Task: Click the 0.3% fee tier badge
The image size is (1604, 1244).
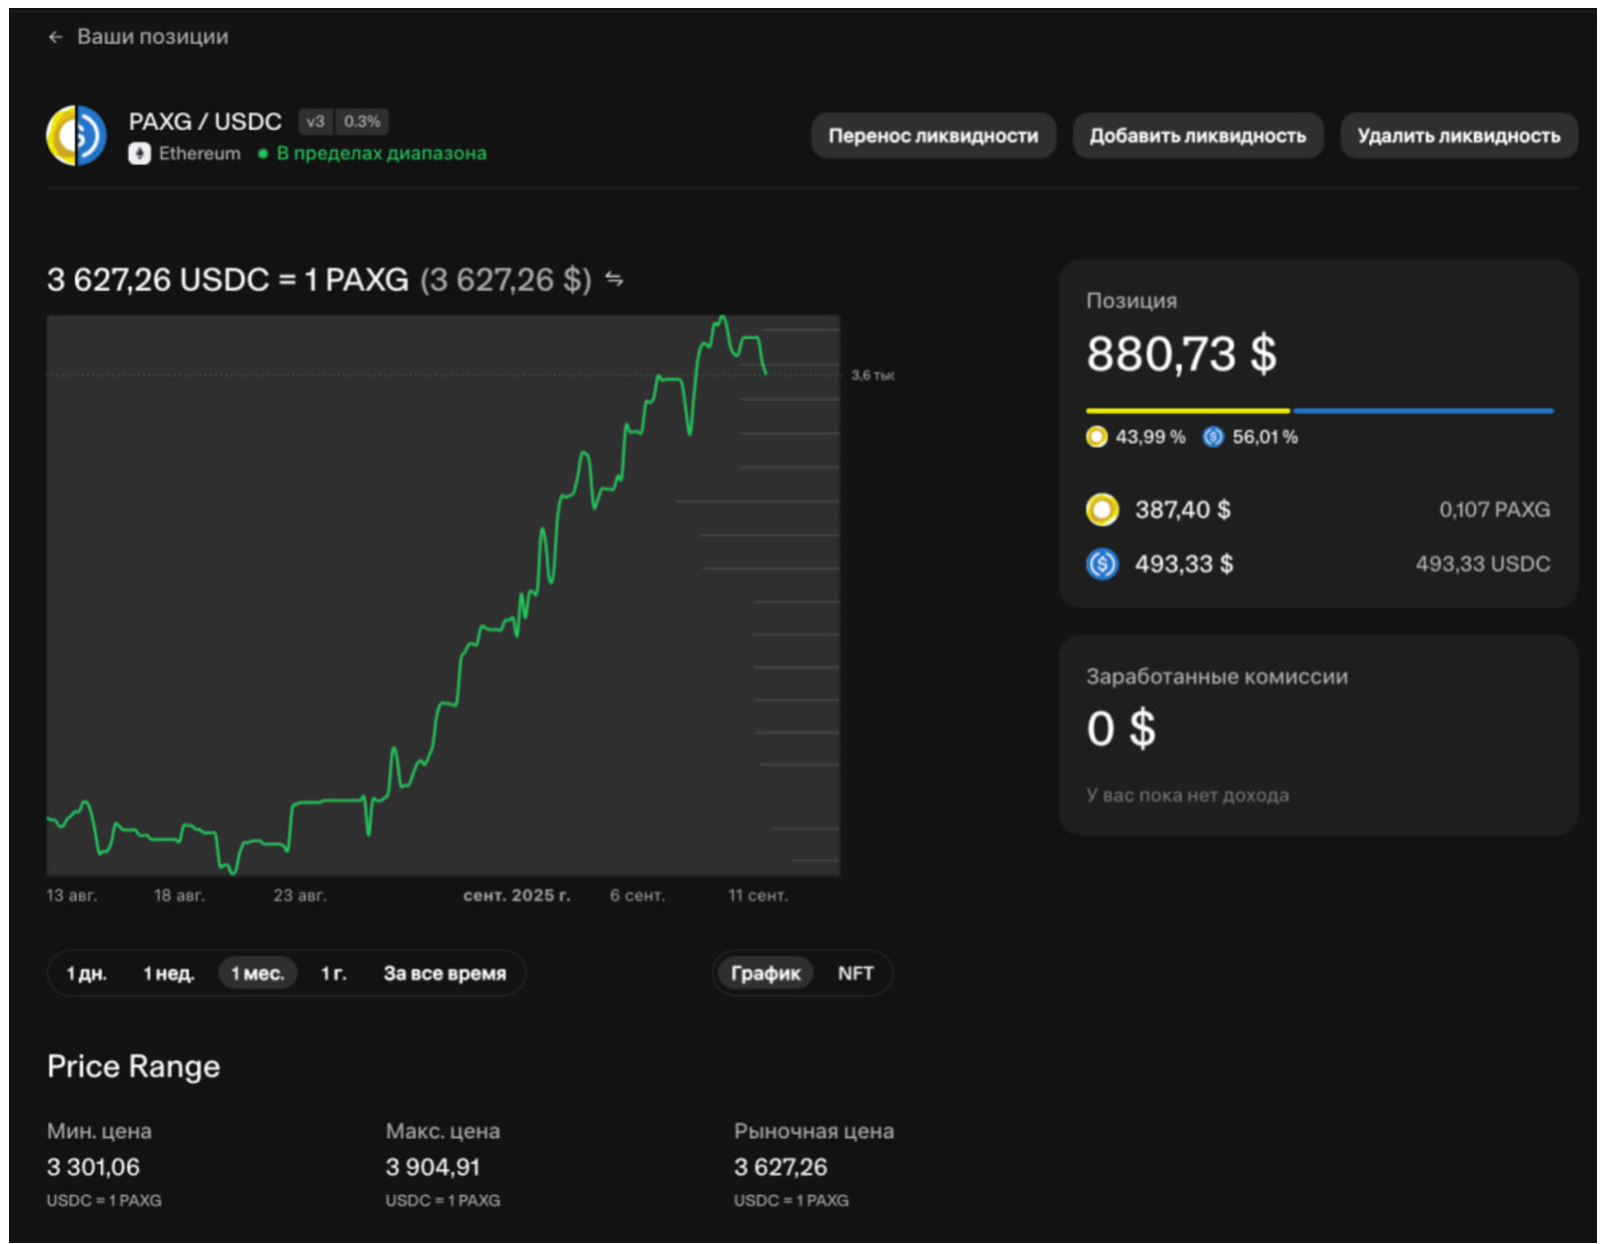Action: [x=362, y=122]
